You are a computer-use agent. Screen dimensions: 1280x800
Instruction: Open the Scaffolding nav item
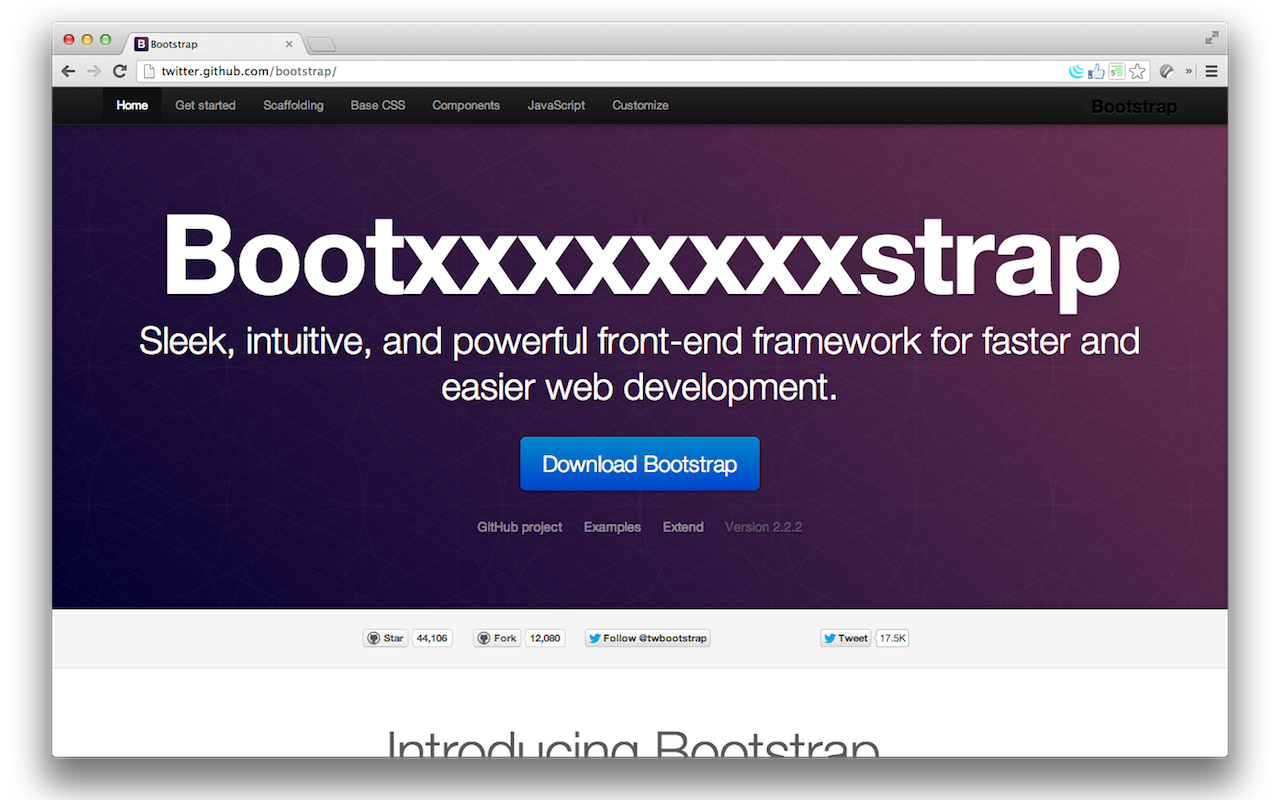pos(293,105)
